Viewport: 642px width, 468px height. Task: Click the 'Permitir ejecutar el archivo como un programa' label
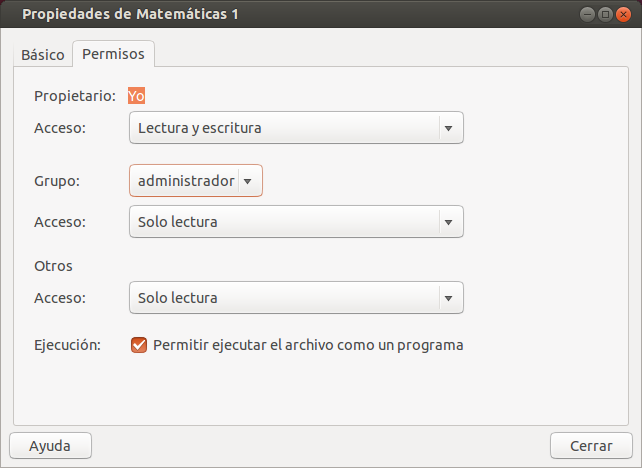point(308,345)
